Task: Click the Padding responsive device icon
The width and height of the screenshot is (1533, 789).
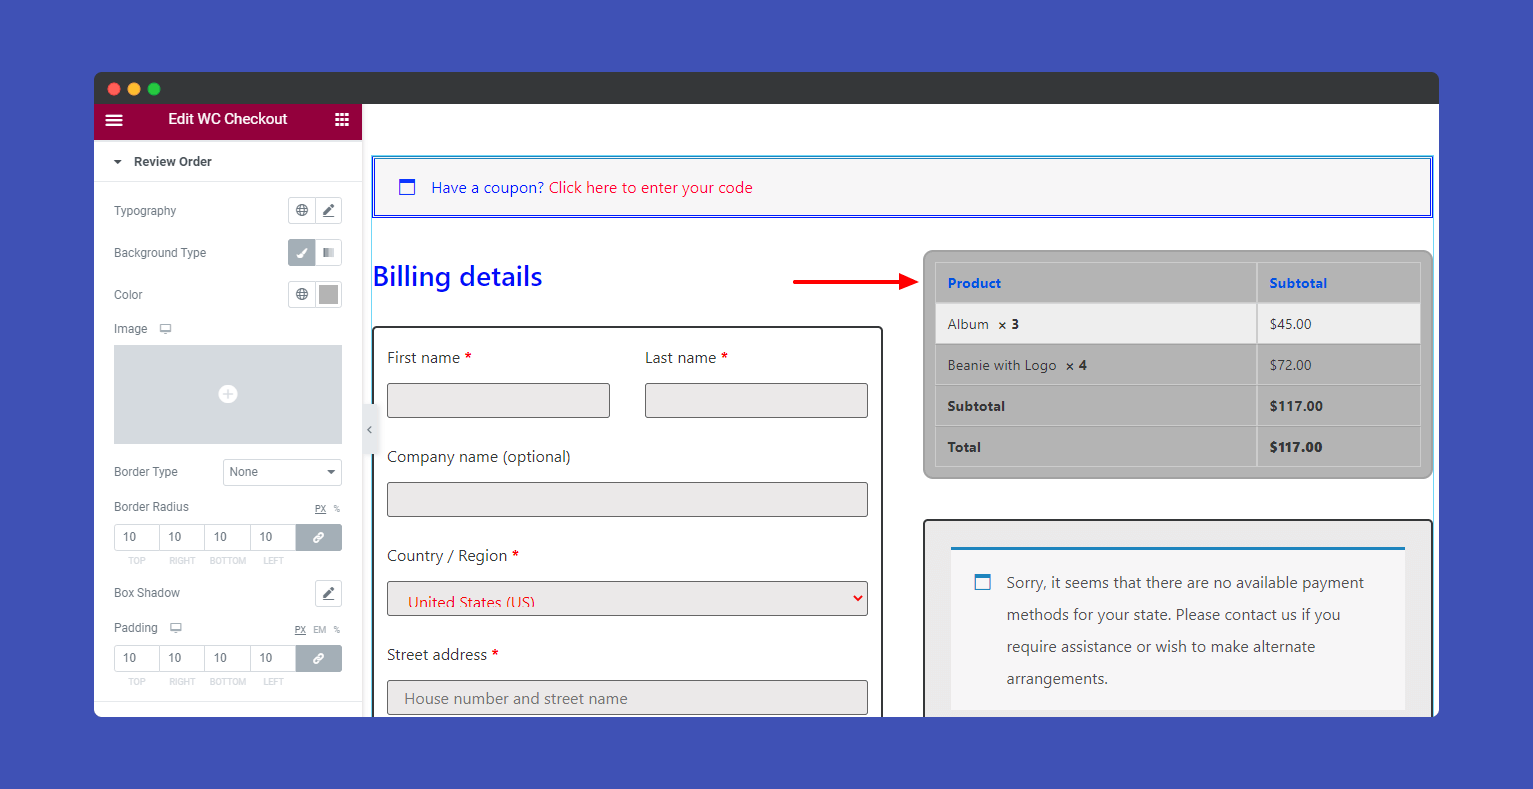Action: [176, 628]
